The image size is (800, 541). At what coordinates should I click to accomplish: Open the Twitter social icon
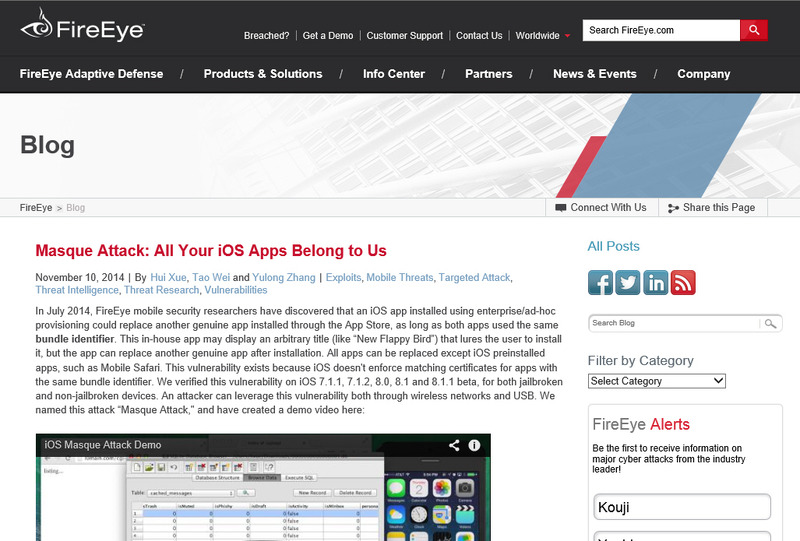tap(628, 282)
